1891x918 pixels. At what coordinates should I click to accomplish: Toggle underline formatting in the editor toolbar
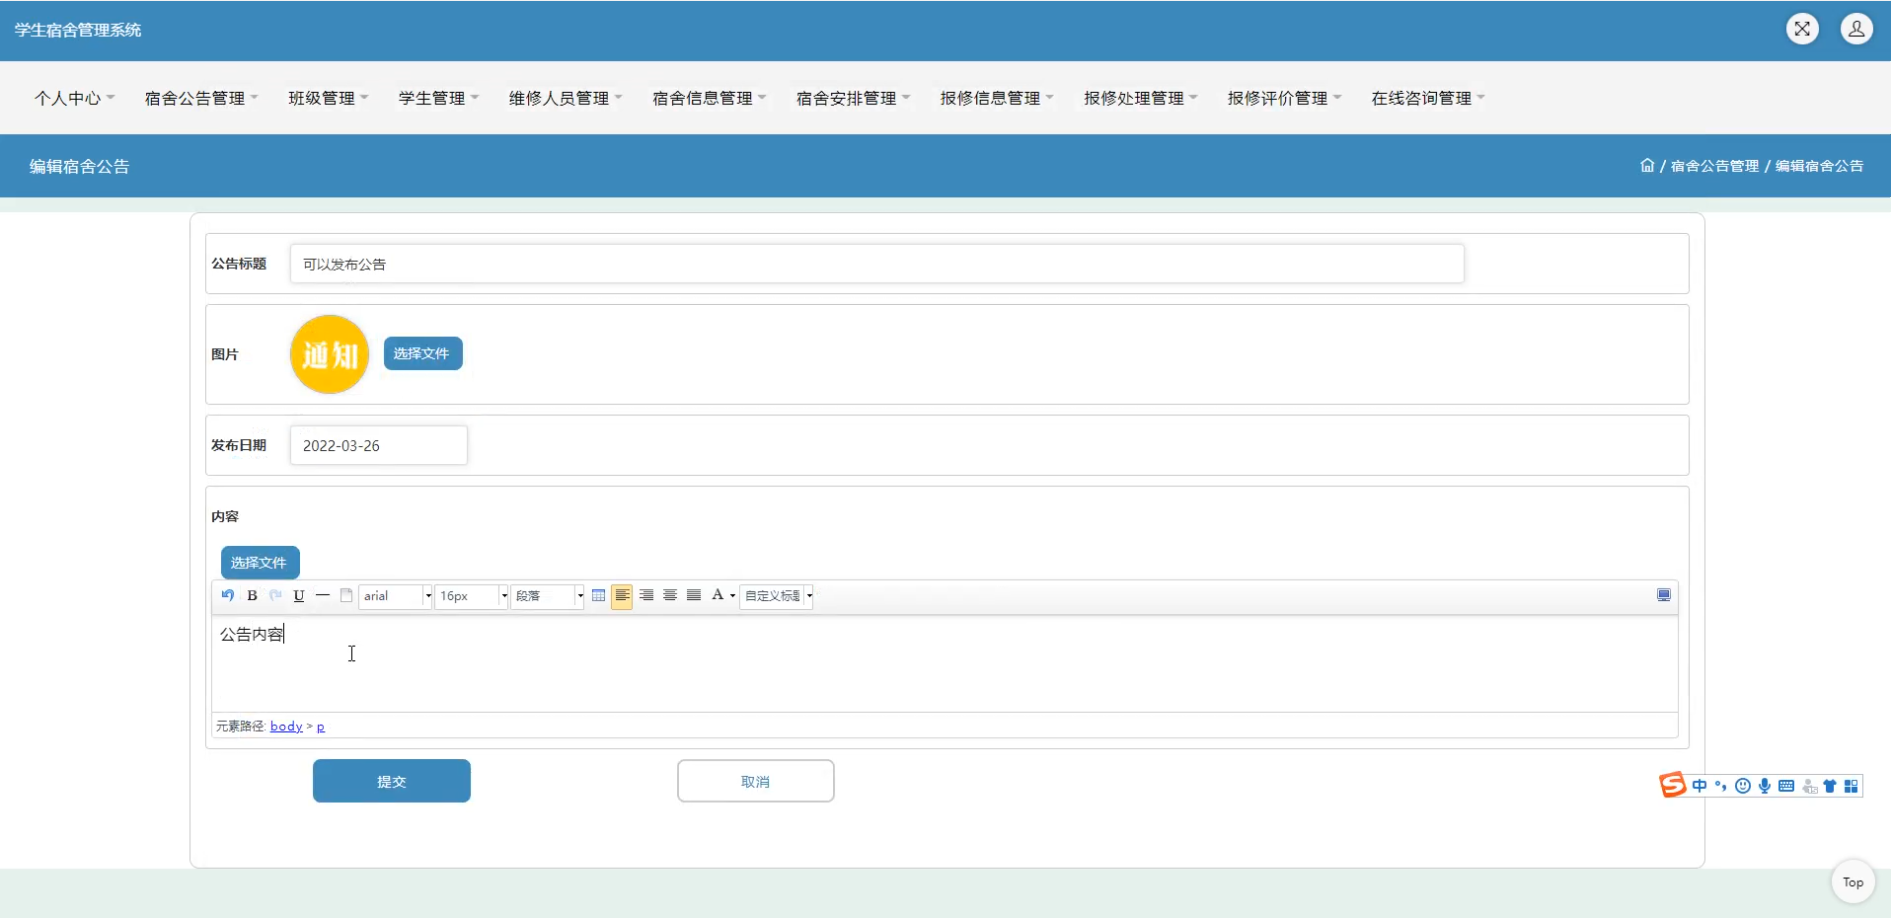coord(299,595)
